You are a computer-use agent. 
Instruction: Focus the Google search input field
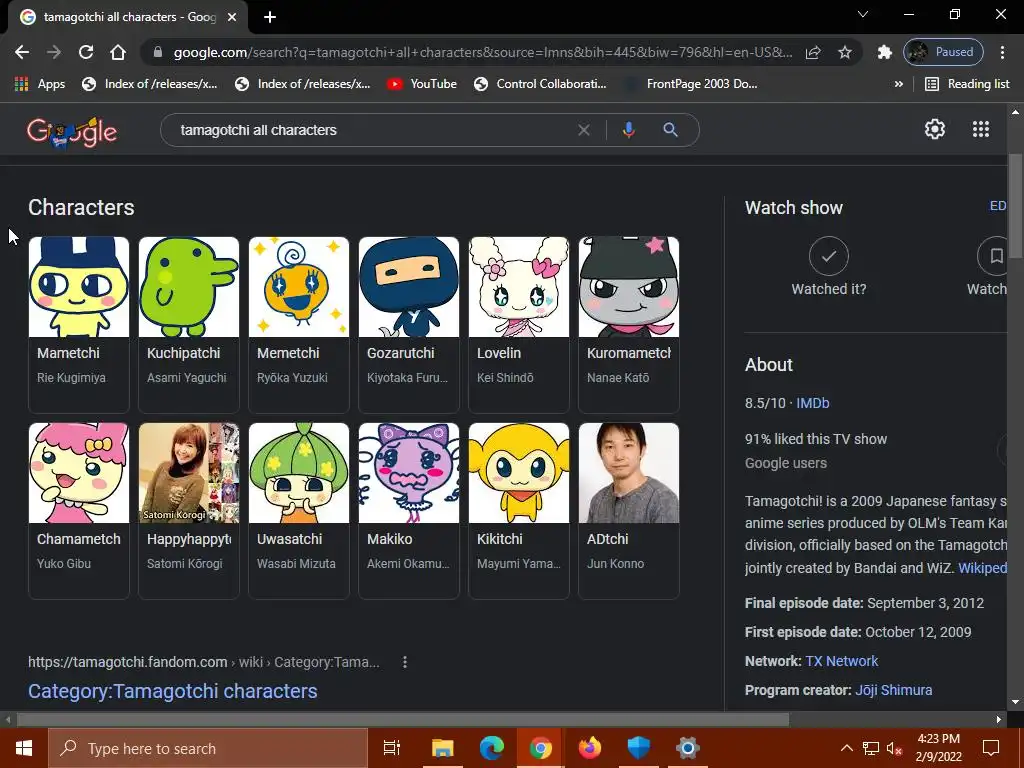click(x=376, y=130)
